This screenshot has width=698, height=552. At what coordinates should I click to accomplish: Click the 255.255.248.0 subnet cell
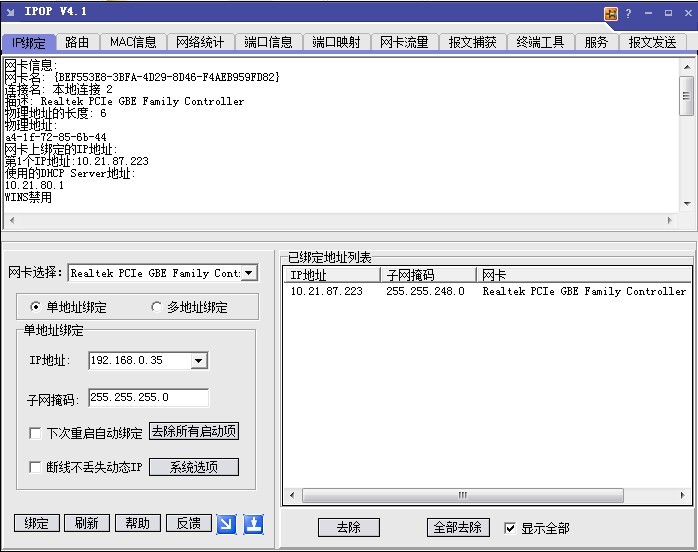tap(425, 291)
